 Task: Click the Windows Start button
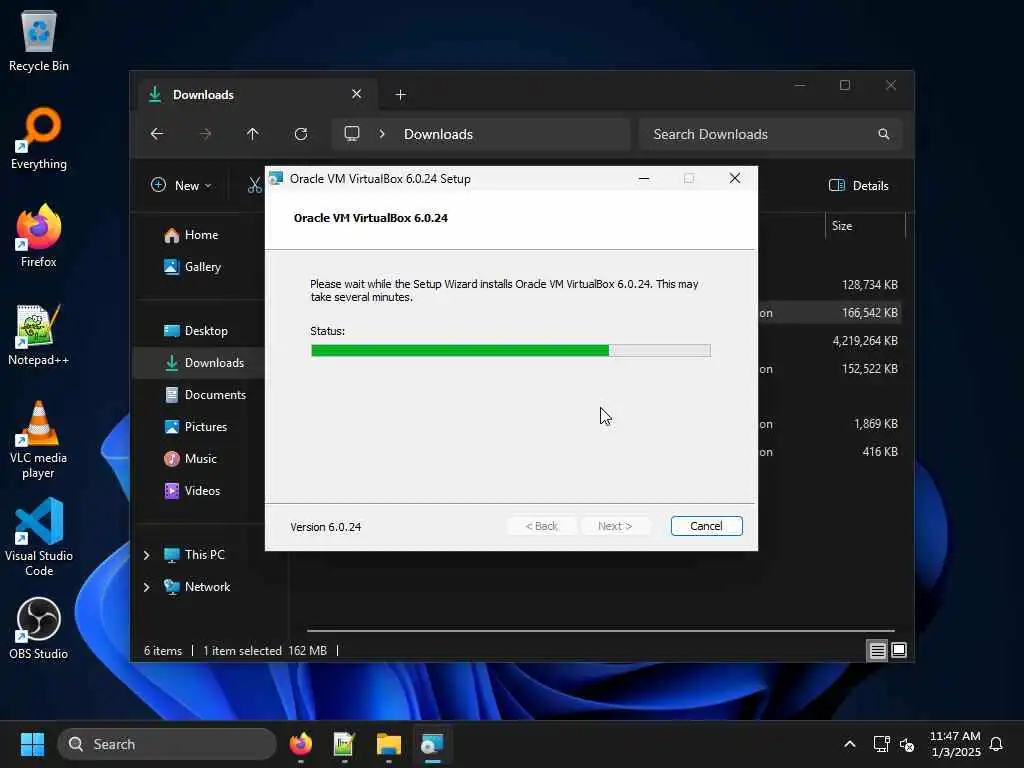32,744
